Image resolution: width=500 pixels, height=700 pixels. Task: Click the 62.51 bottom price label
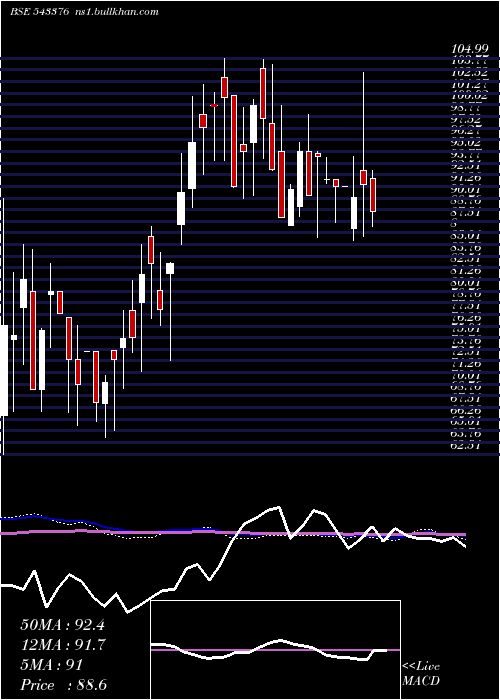[x=466, y=445]
